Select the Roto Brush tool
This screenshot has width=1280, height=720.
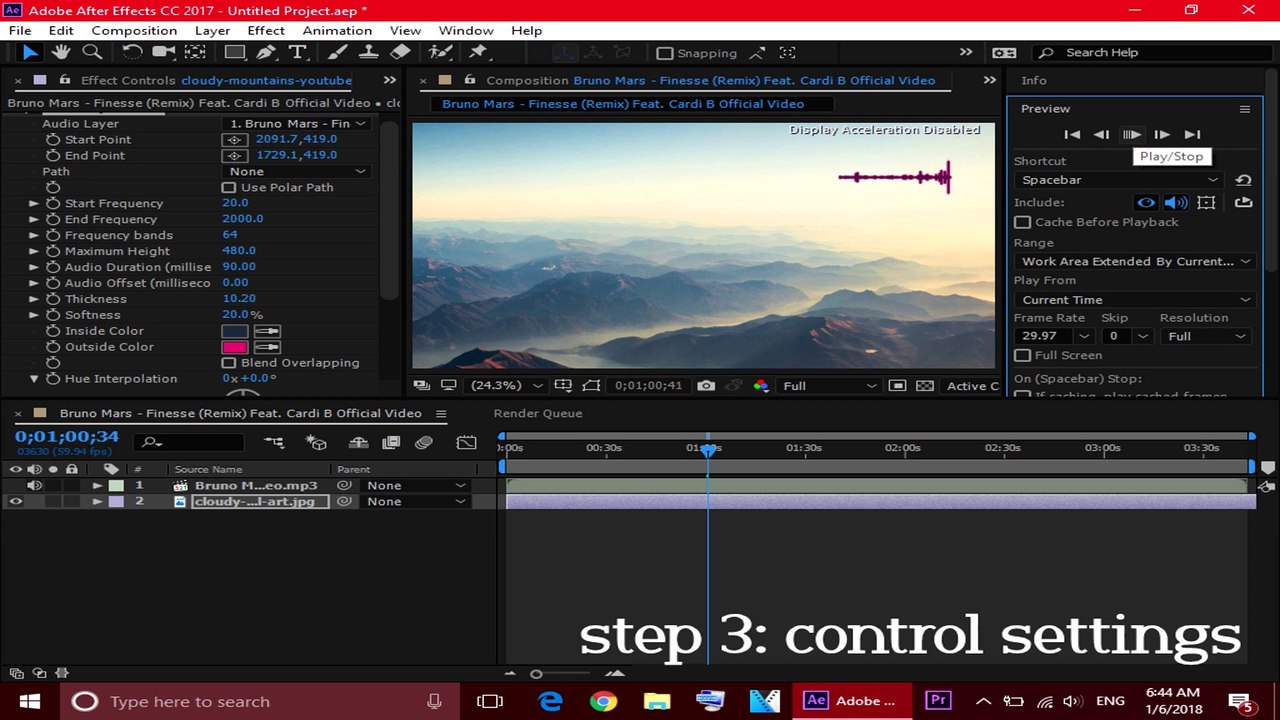440,52
